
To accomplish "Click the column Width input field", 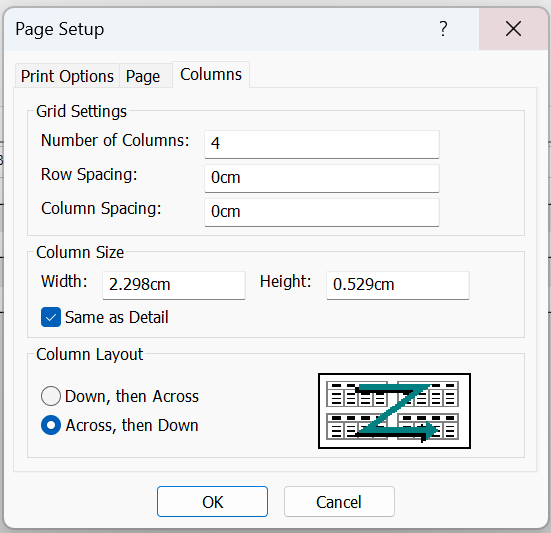I will pyautogui.click(x=174, y=285).
